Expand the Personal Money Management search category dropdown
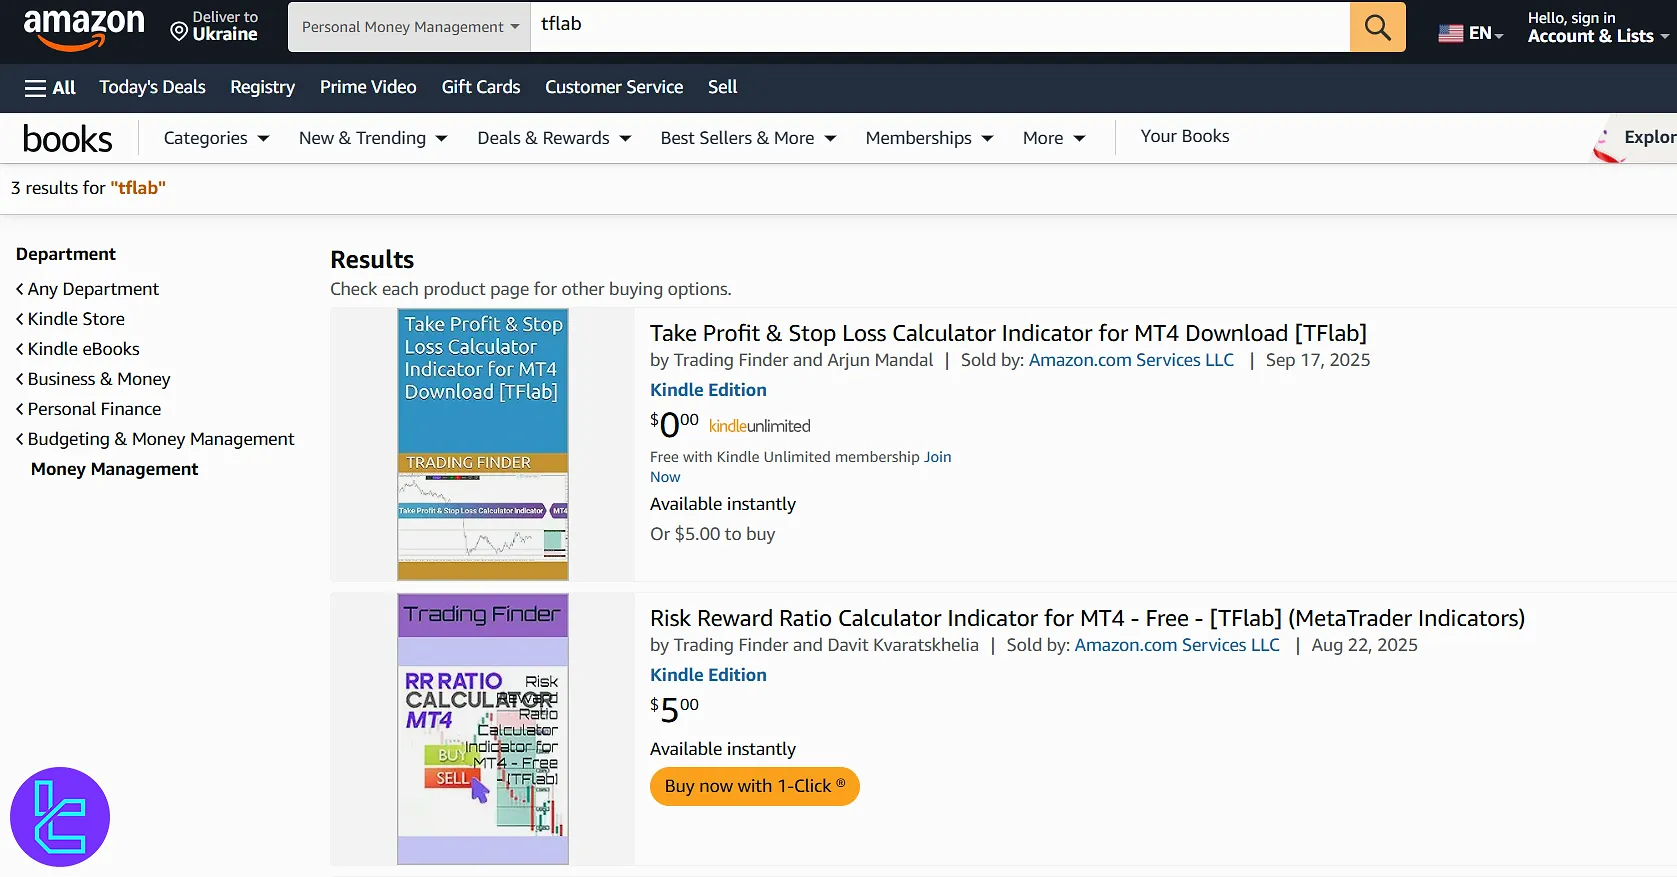Viewport: 1677px width, 877px height. (410, 27)
